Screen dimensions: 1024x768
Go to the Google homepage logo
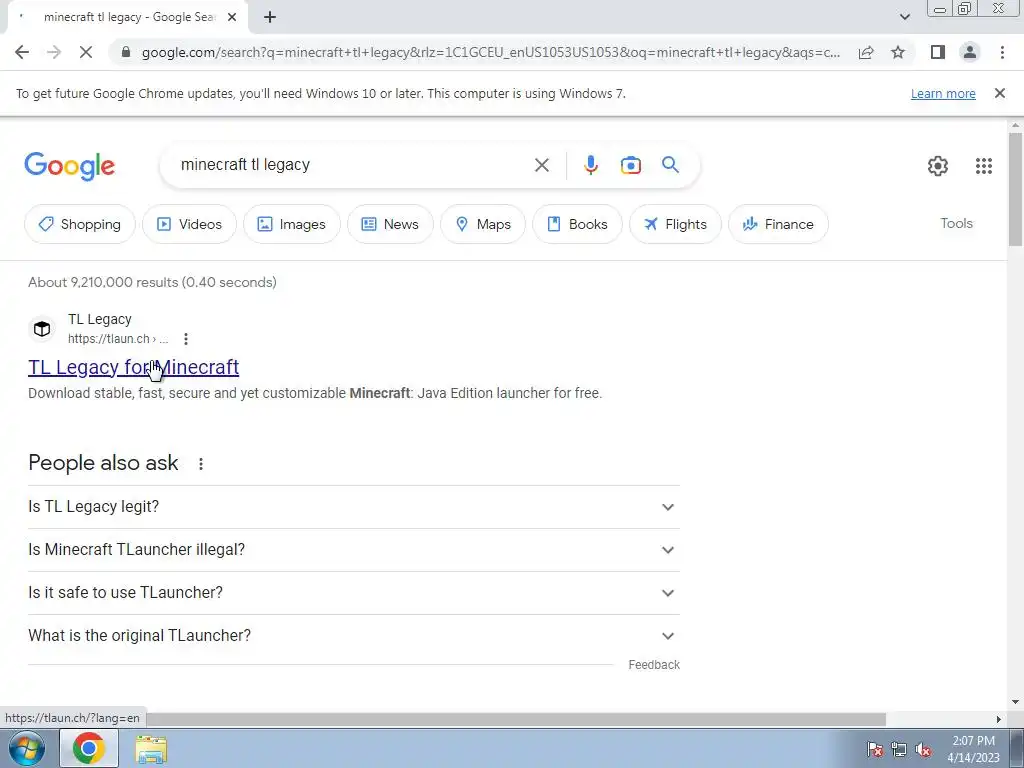point(69,166)
